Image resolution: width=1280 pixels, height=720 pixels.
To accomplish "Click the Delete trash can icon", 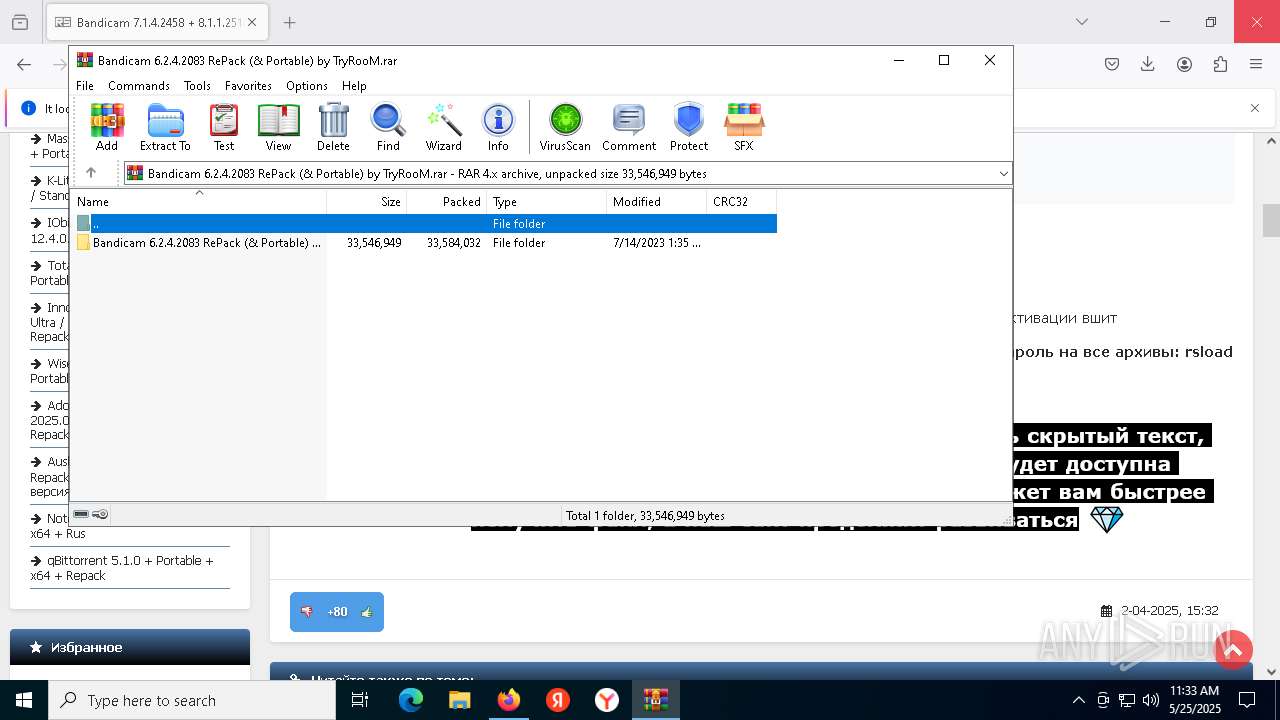I will tap(333, 127).
